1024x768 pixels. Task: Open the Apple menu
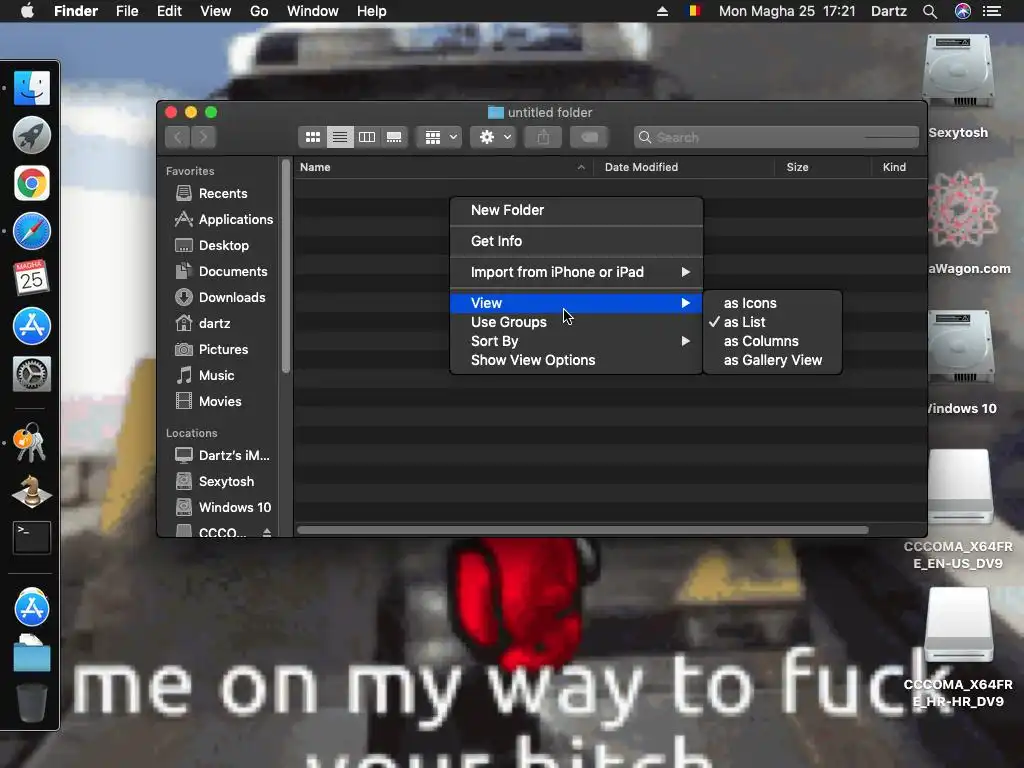(27, 11)
